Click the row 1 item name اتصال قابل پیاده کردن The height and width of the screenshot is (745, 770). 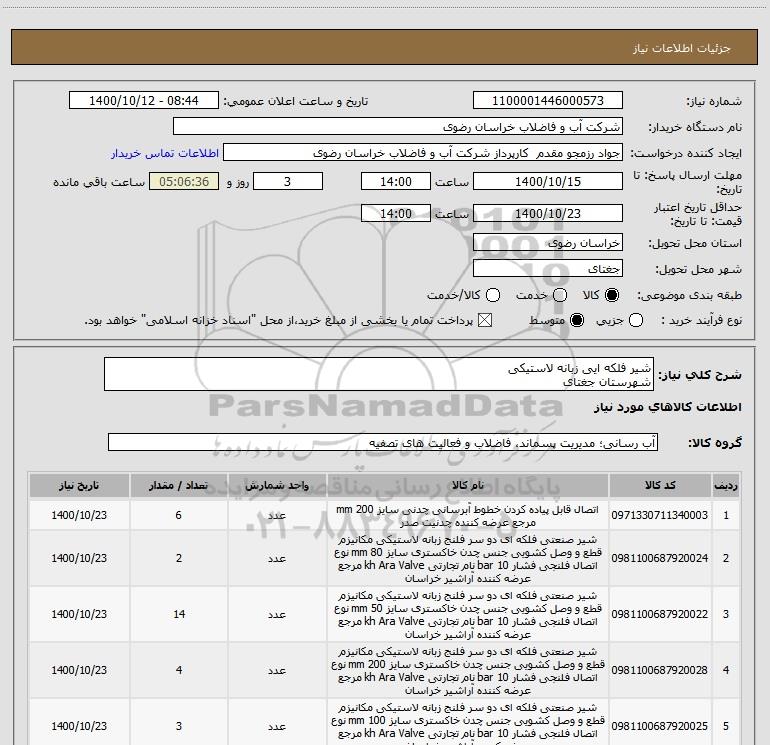click(x=468, y=516)
